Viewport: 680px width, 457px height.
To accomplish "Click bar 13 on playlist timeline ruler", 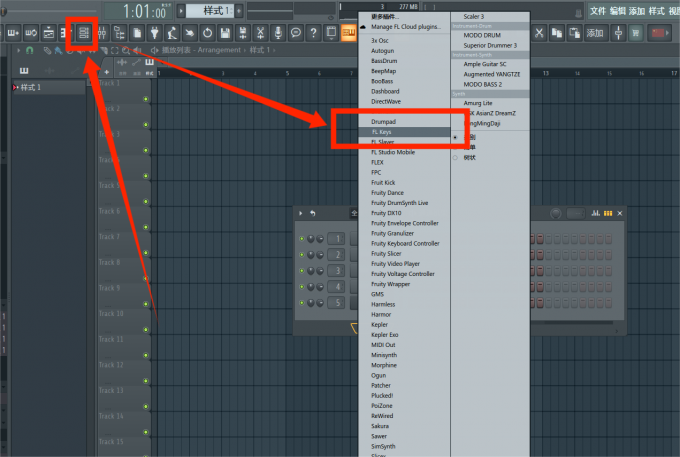I will point(546,73).
